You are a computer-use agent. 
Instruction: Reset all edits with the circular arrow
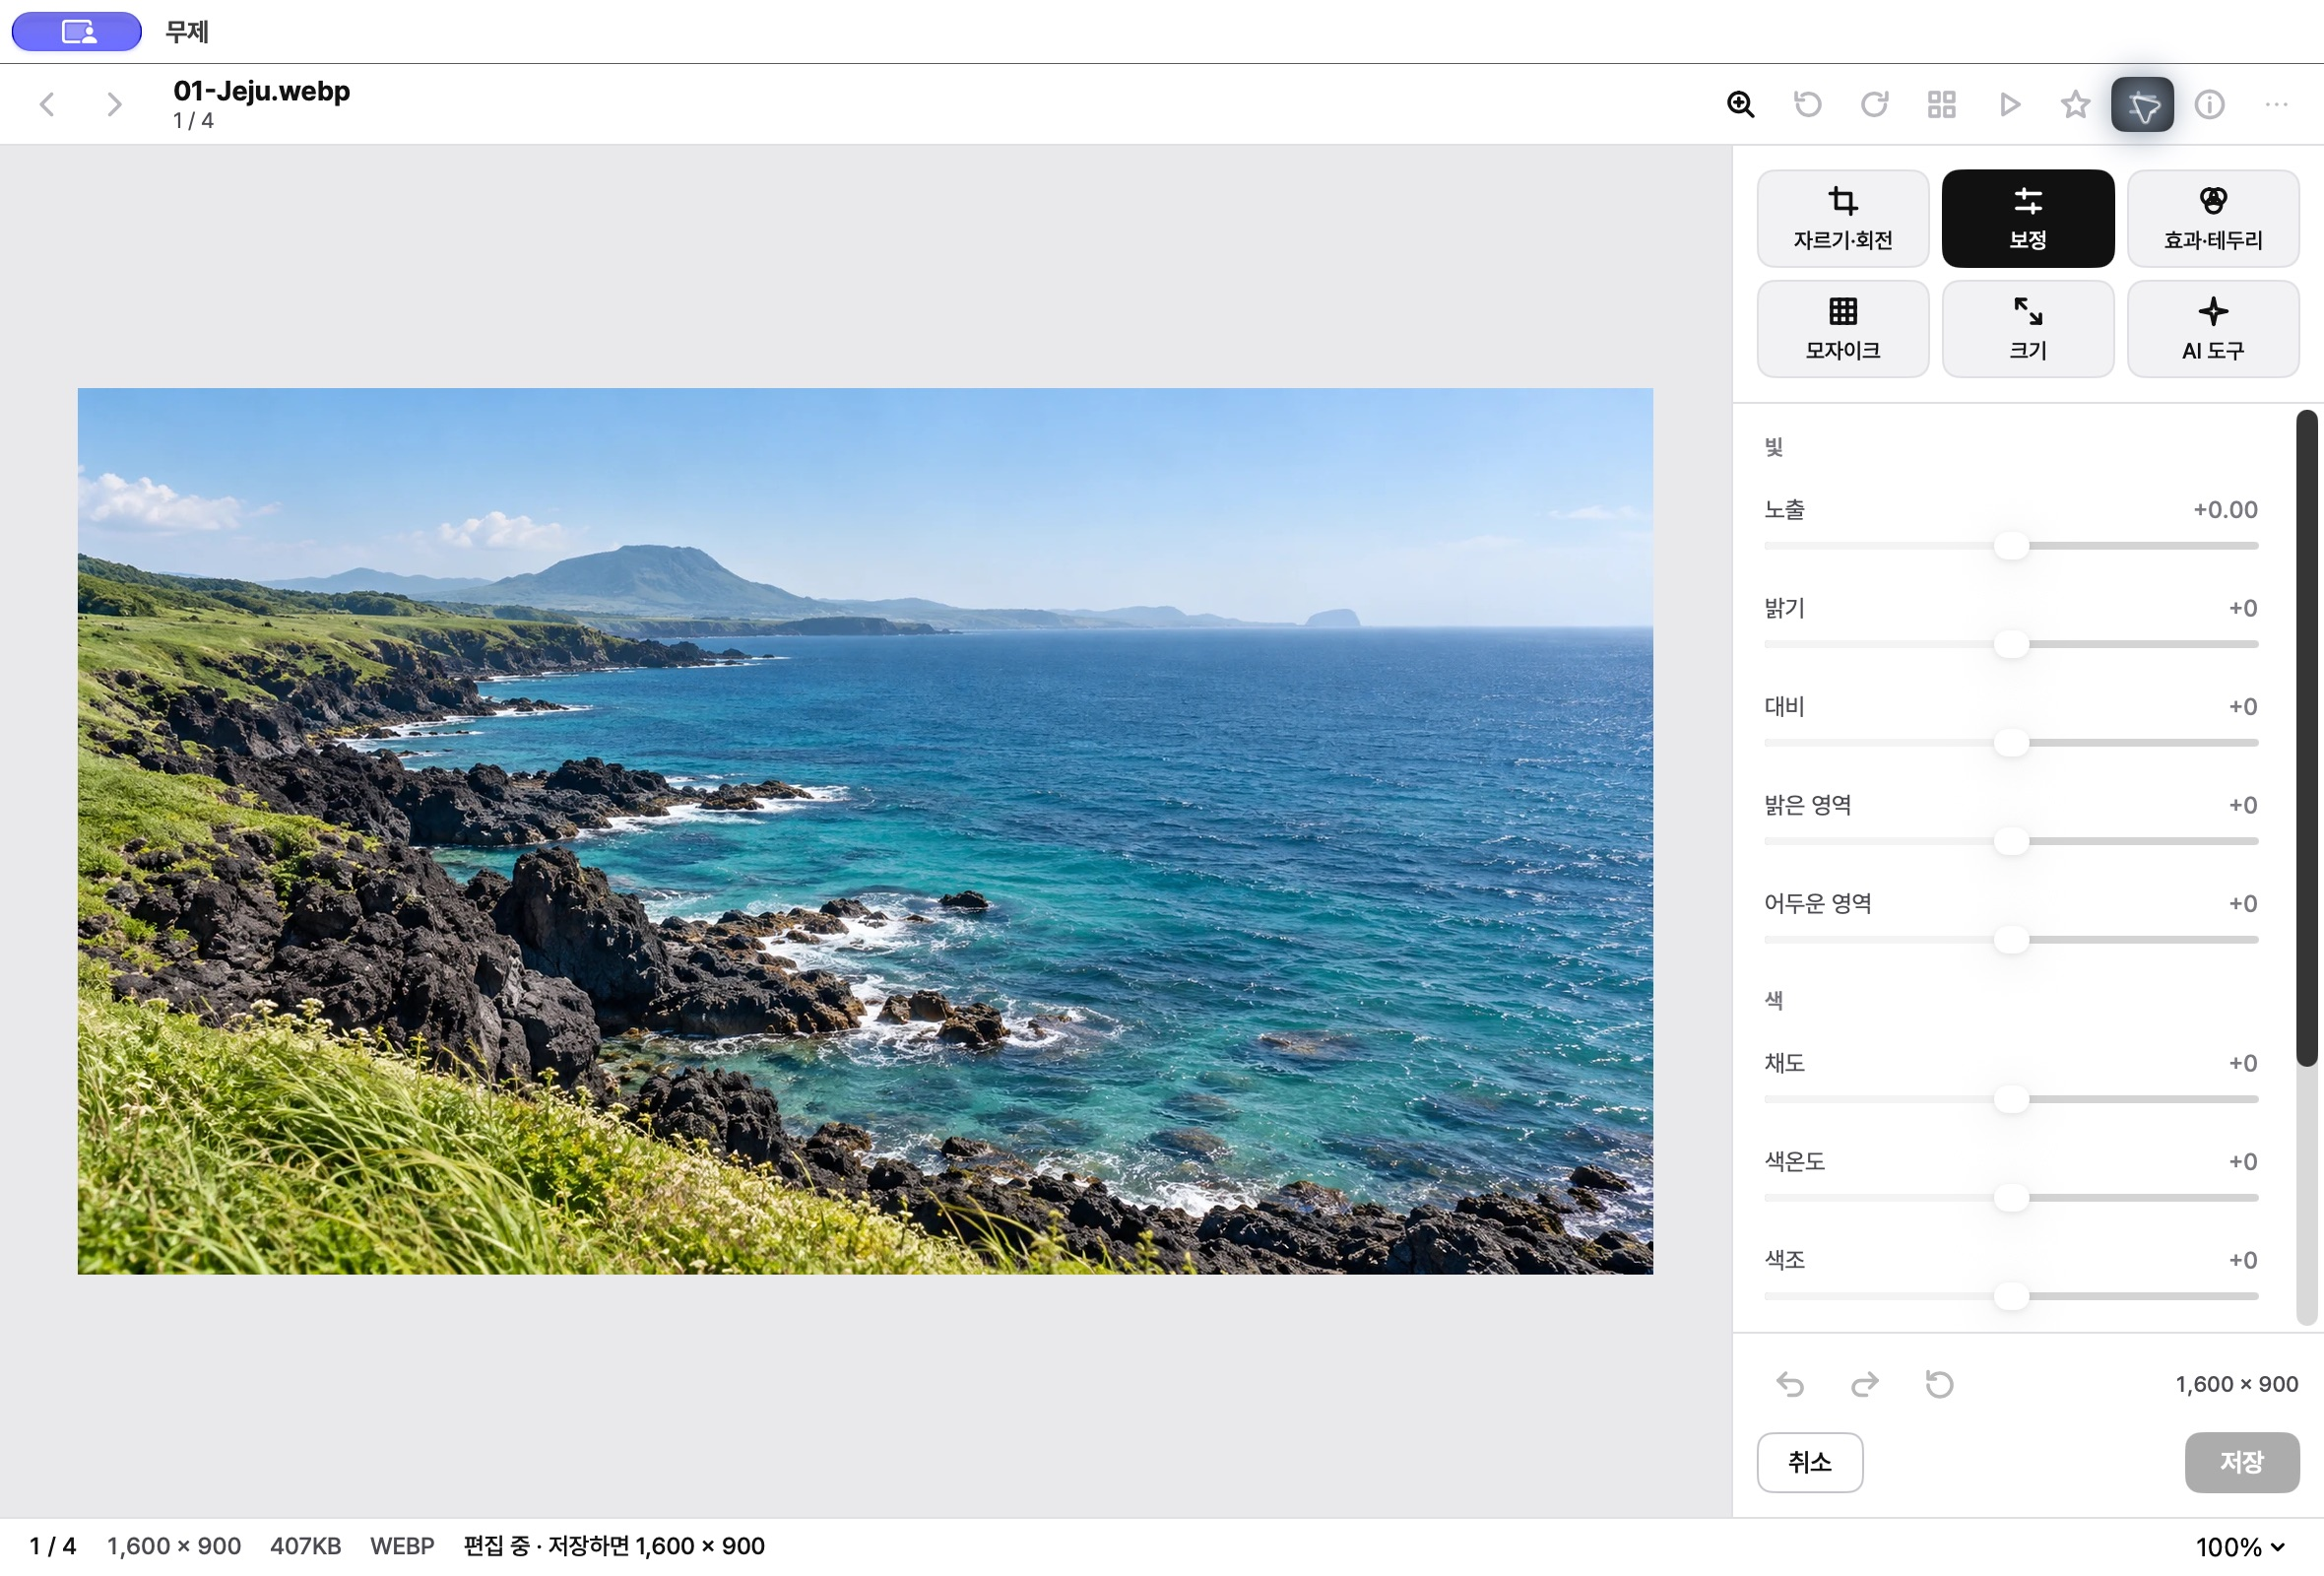(x=1939, y=1384)
